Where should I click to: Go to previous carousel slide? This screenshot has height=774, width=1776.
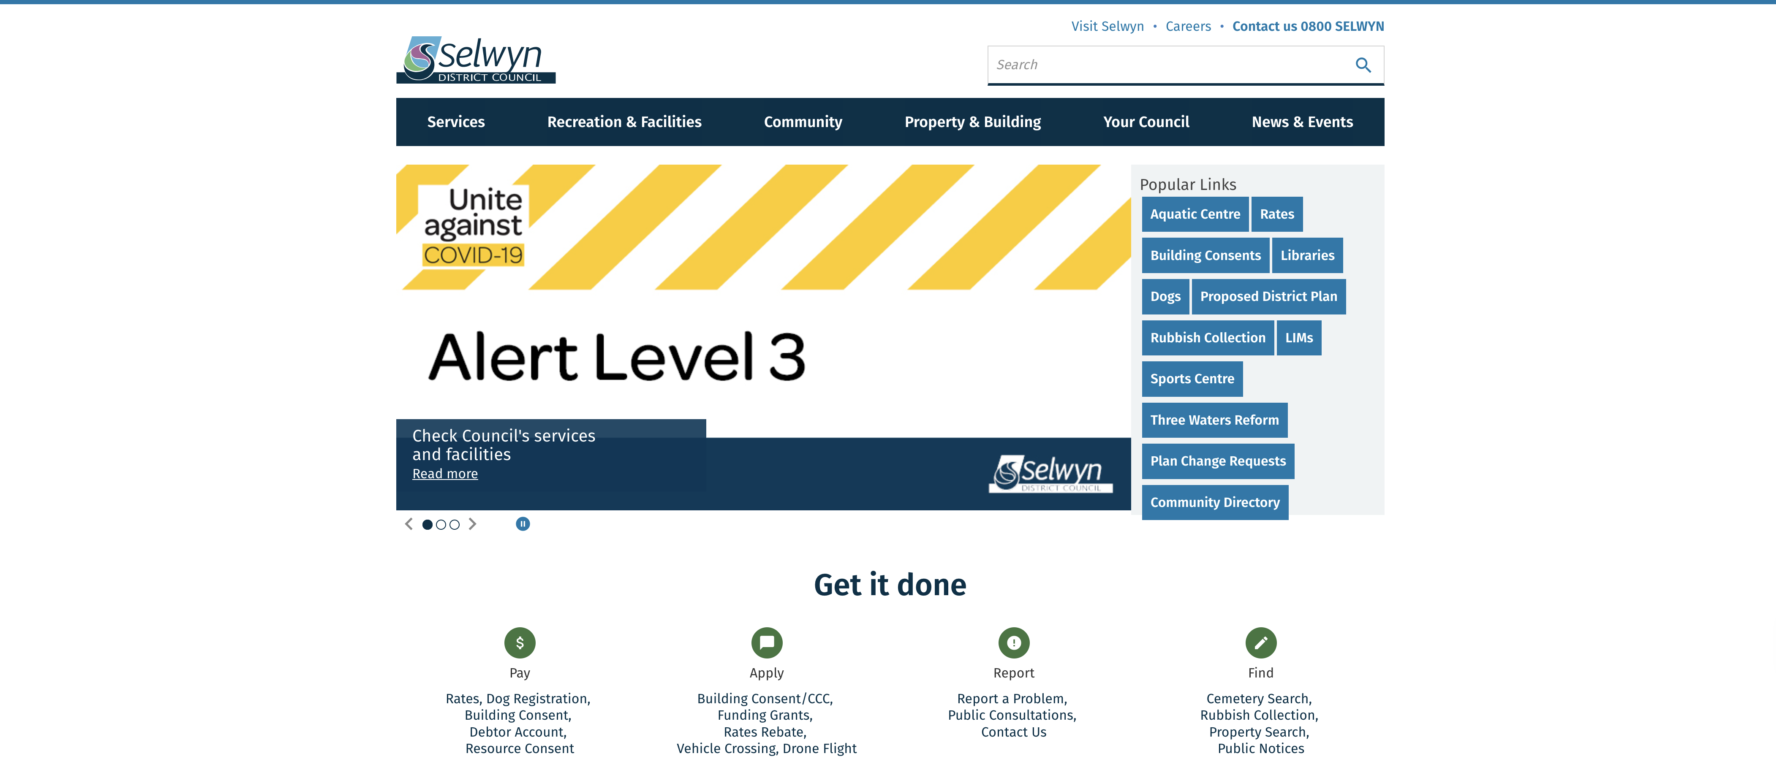coord(408,524)
